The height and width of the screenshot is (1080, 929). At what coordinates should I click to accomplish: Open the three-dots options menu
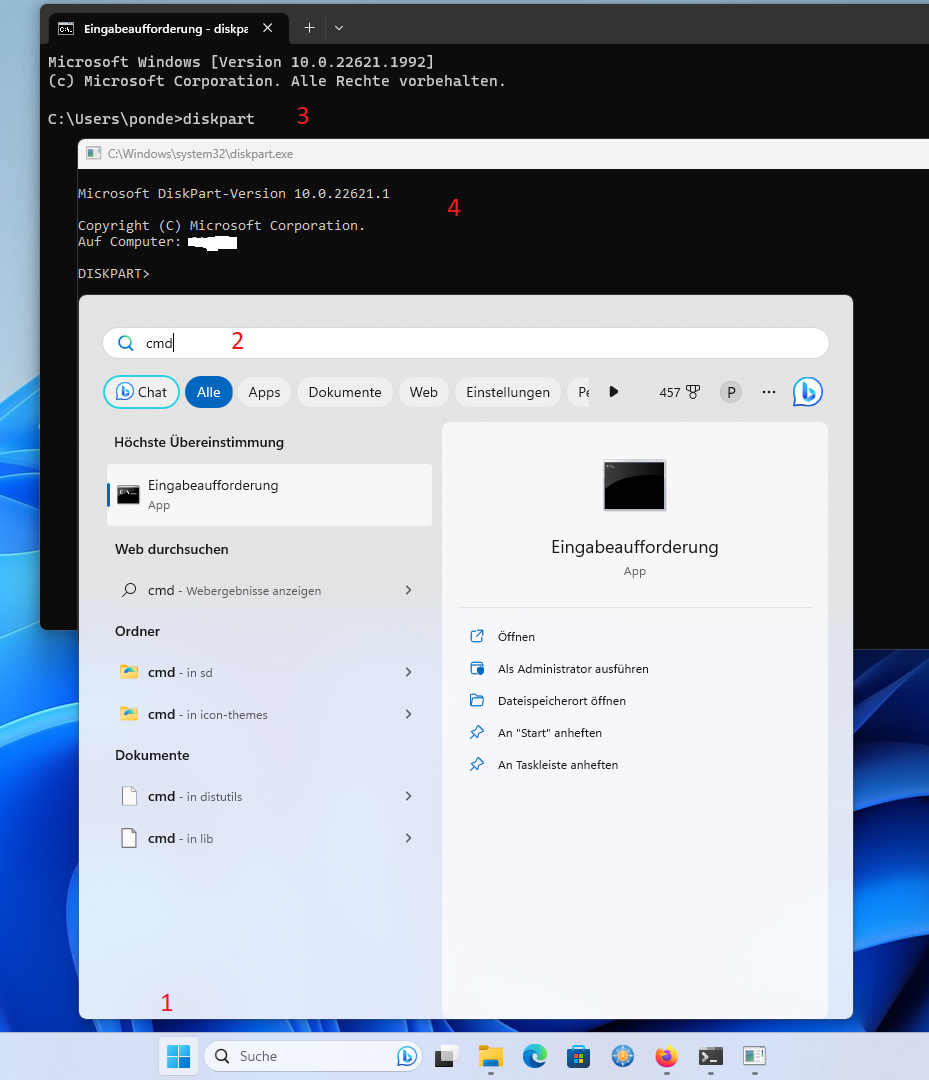pyautogui.click(x=769, y=392)
